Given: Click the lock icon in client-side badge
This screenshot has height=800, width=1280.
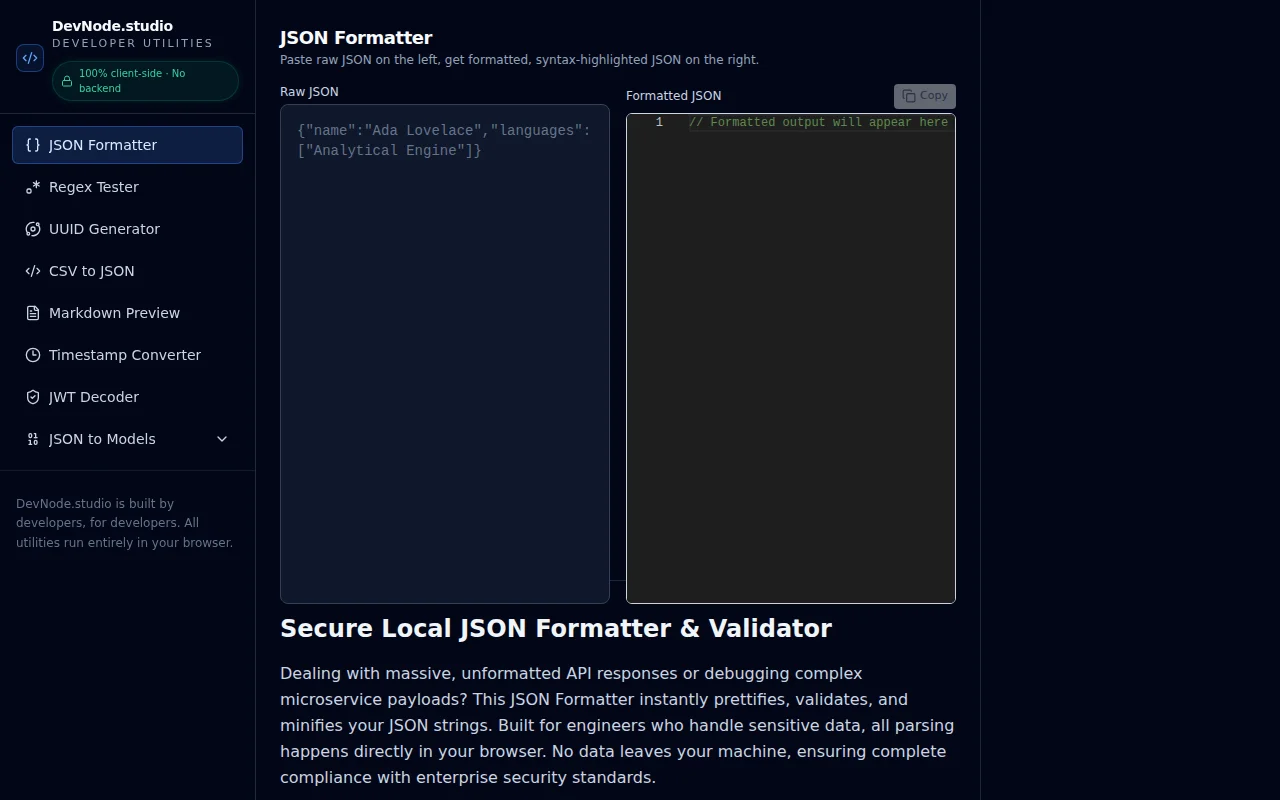Looking at the screenshot, I should coord(67,81).
